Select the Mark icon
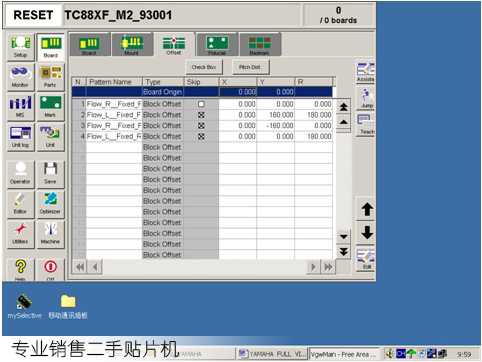This screenshot has height=362, width=482. [50, 107]
